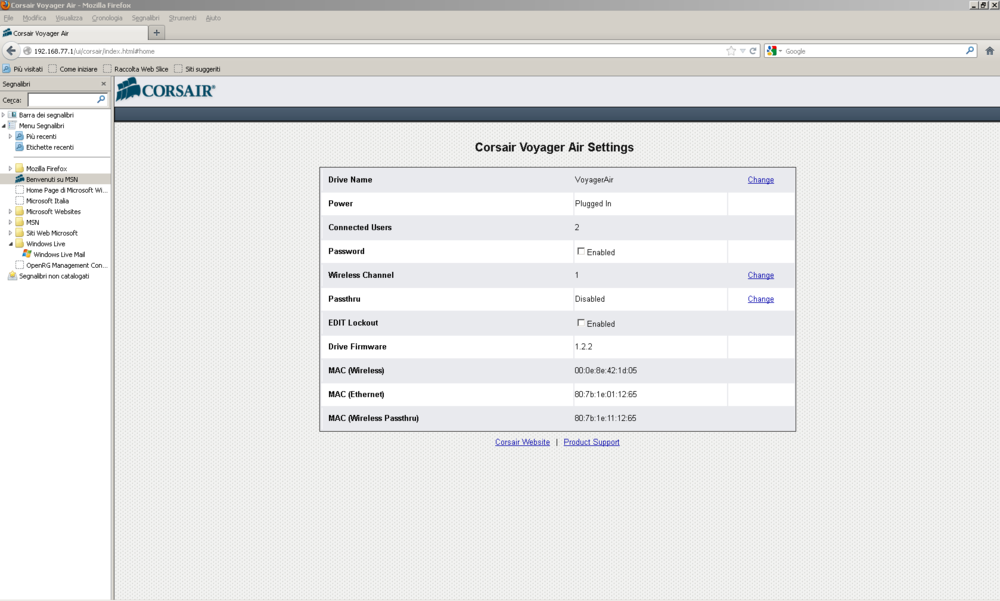Image resolution: width=1000 pixels, height=601 pixels.
Task: Expand the Più recenti folder
Action: coord(10,137)
